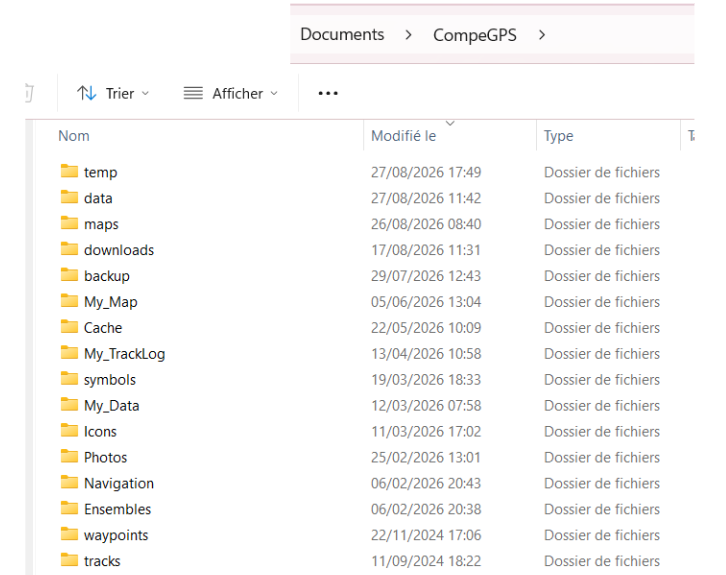Screen dimensions: 726x575
Task: Click the folder name Icons
Action: click(x=100, y=431)
